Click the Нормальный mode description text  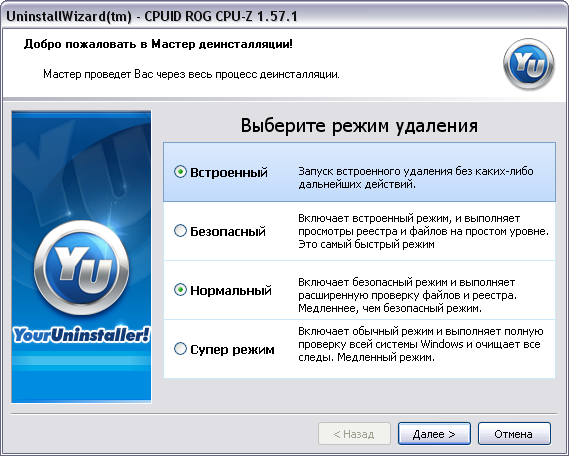pos(408,295)
